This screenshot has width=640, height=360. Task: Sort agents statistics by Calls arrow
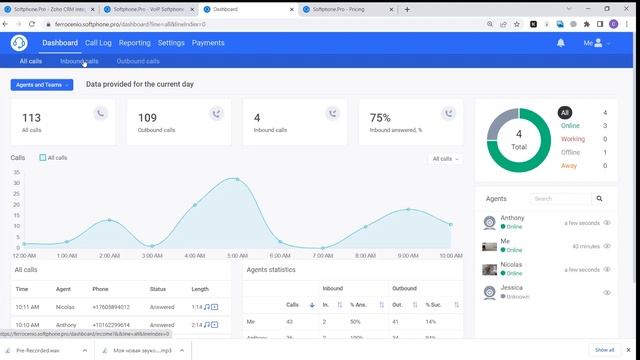pos(312,305)
